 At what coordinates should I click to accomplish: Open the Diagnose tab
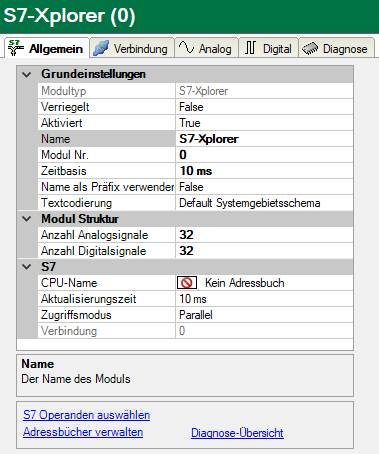[x=337, y=48]
